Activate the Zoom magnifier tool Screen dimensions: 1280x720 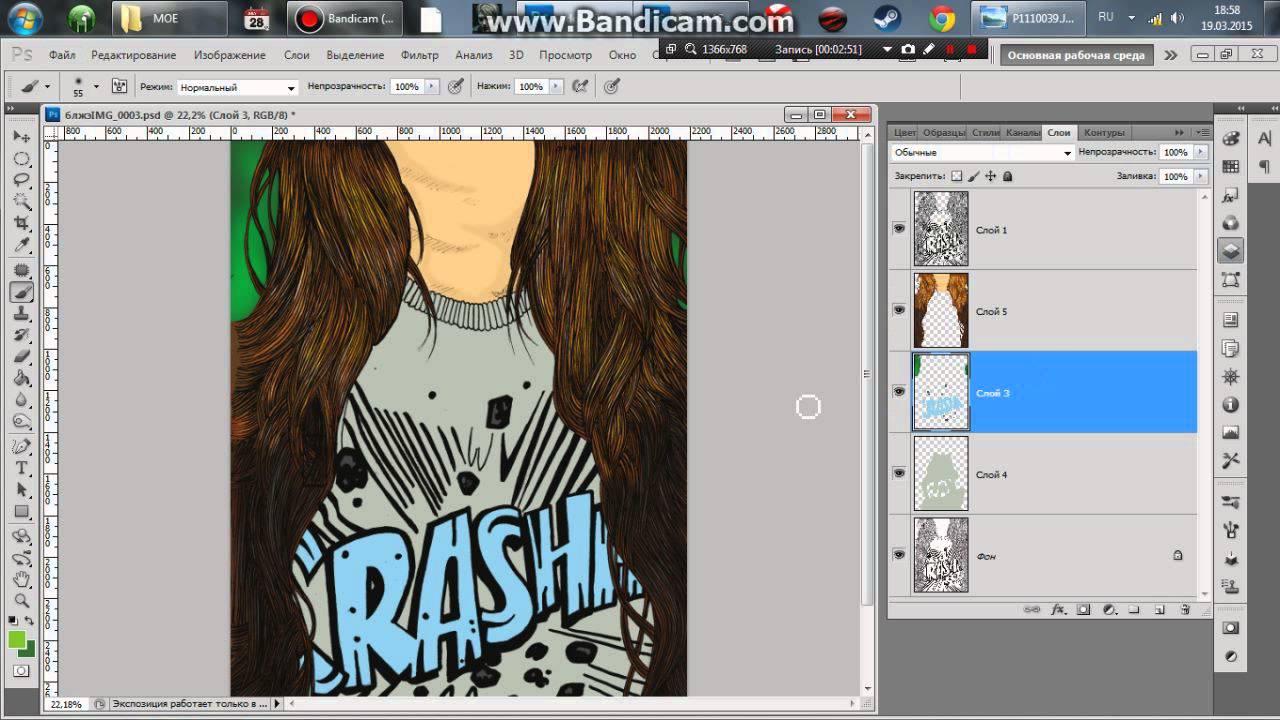click(x=21, y=600)
